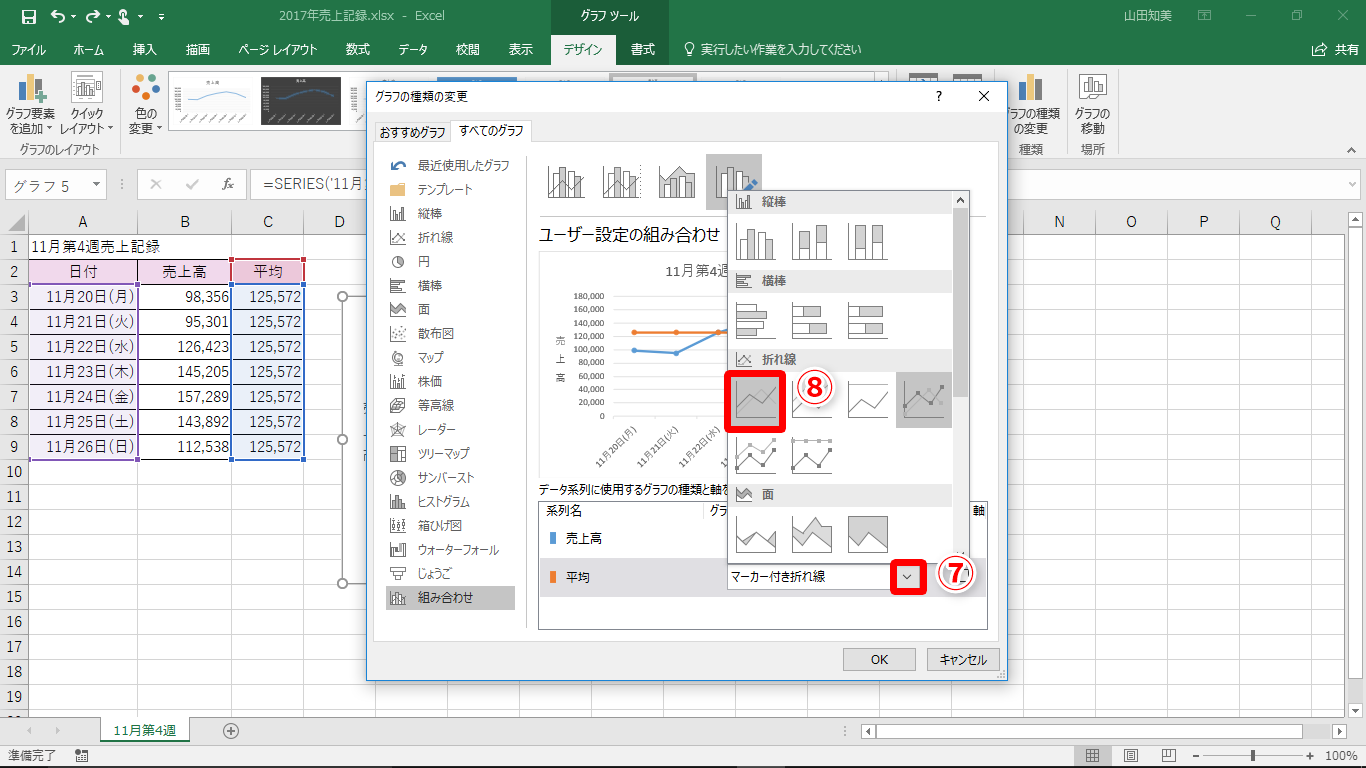Switch to page break preview view
The height and width of the screenshot is (768, 1366).
pyautogui.click(x=1168, y=755)
